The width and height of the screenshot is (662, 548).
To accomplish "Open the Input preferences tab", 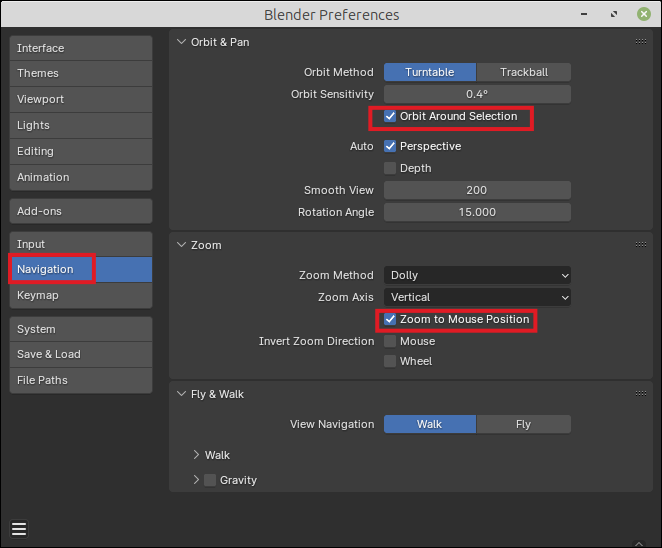I will [x=81, y=244].
